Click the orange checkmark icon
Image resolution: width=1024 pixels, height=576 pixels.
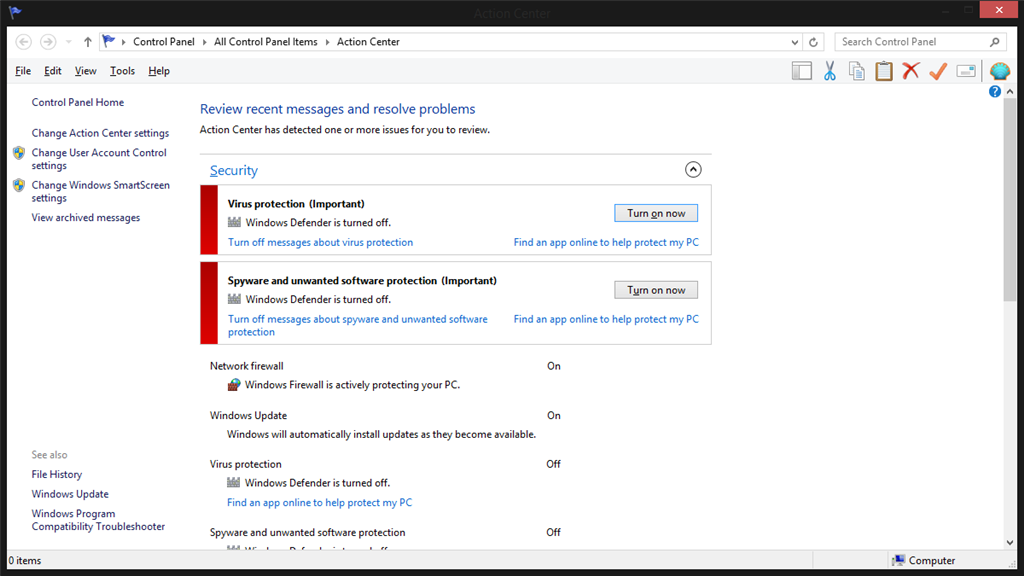[x=938, y=71]
